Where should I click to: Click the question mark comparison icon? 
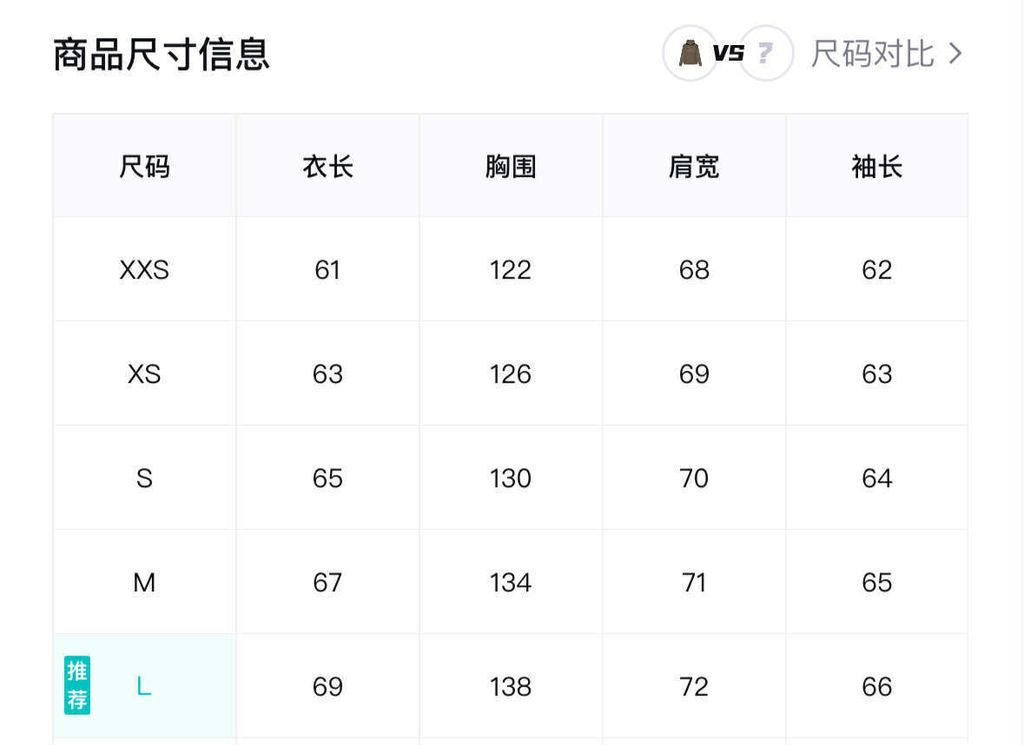(x=766, y=53)
